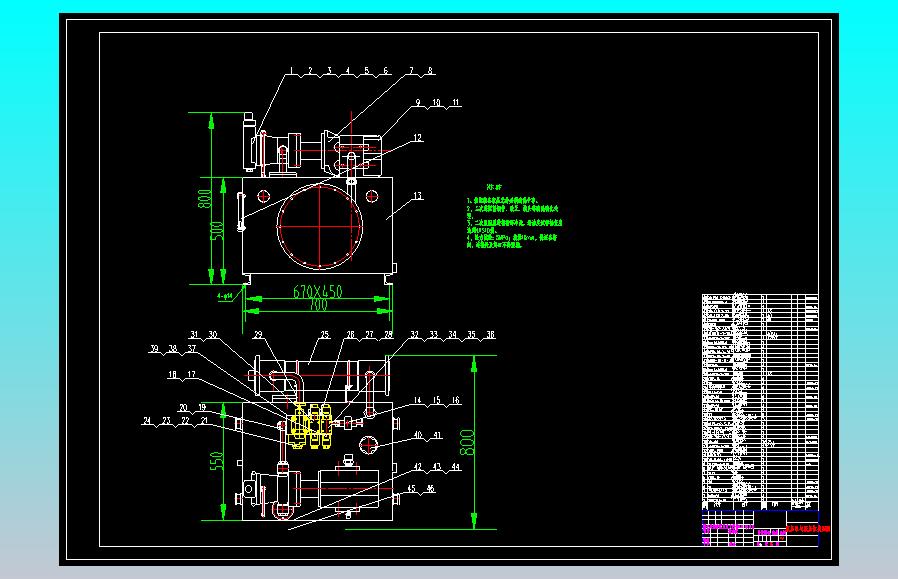This screenshot has height=579, width=898.
Task: Click the part number label 7
Action: (411, 71)
